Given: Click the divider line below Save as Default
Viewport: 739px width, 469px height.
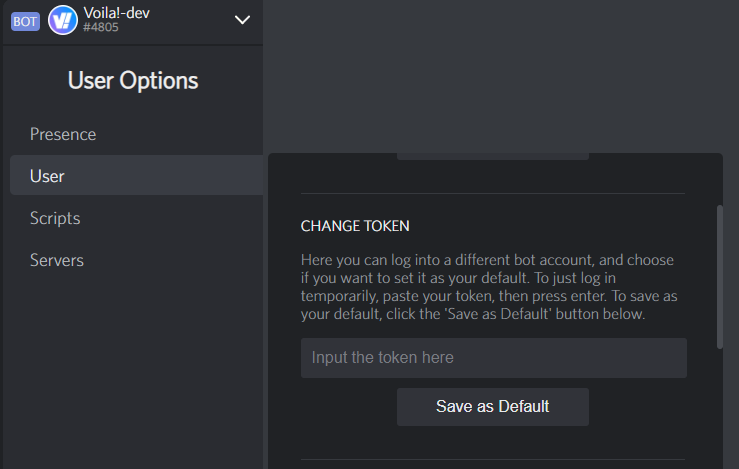Looking at the screenshot, I should 493,459.
